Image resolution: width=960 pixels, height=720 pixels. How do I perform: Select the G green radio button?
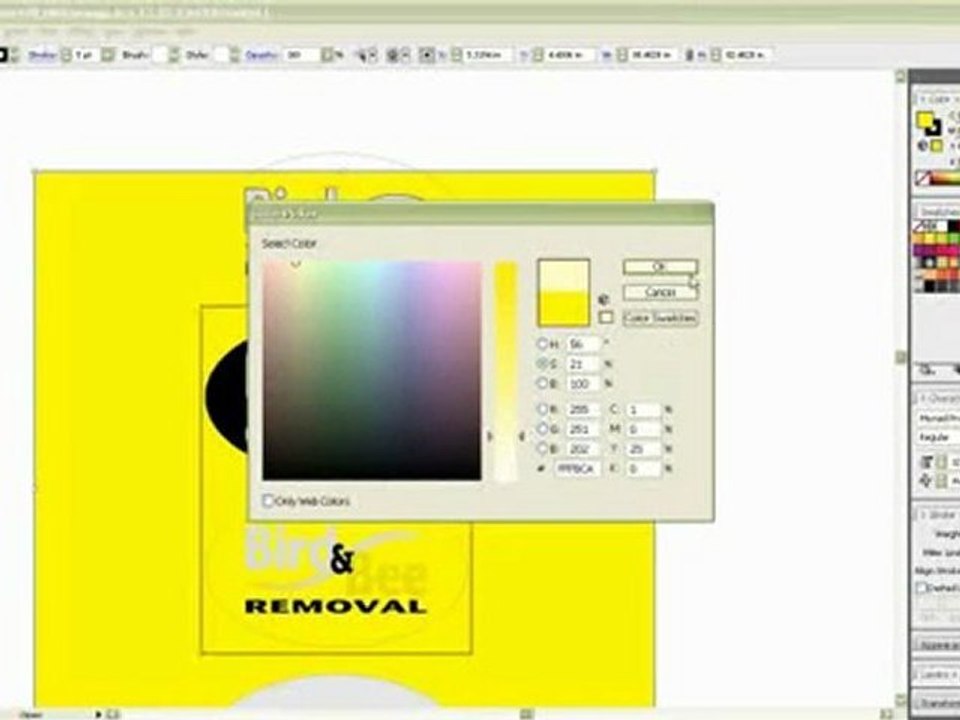click(x=542, y=429)
